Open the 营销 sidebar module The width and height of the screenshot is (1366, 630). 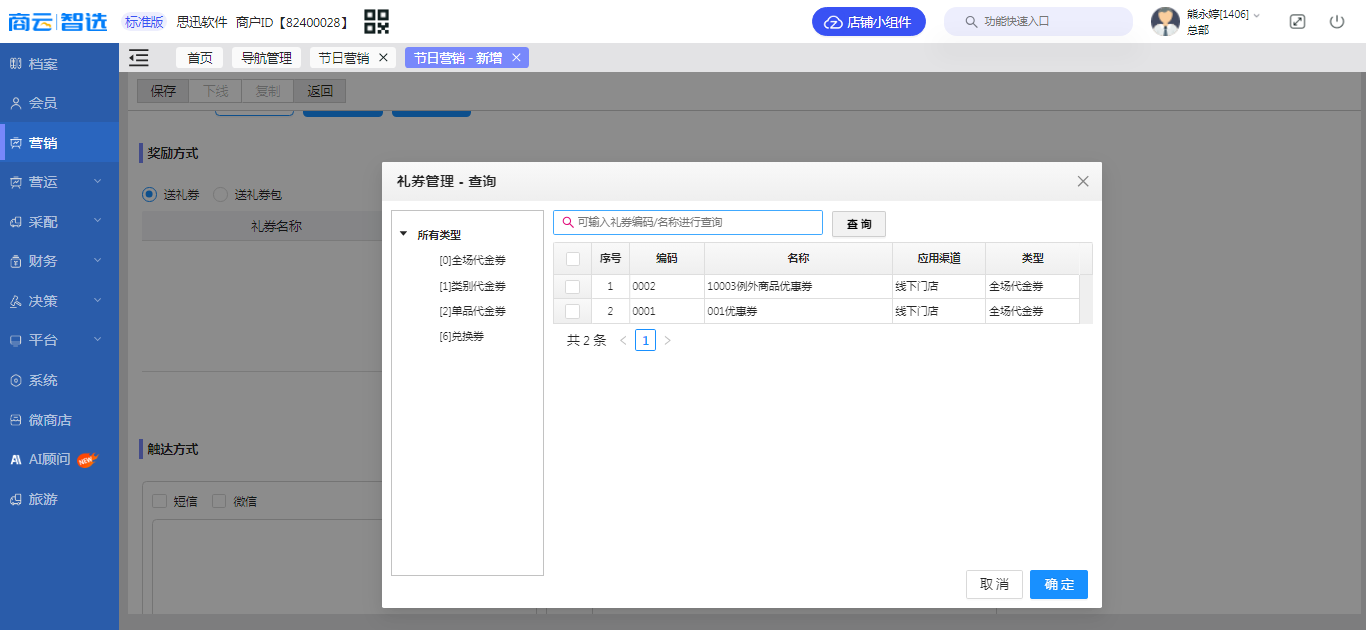pos(59,143)
